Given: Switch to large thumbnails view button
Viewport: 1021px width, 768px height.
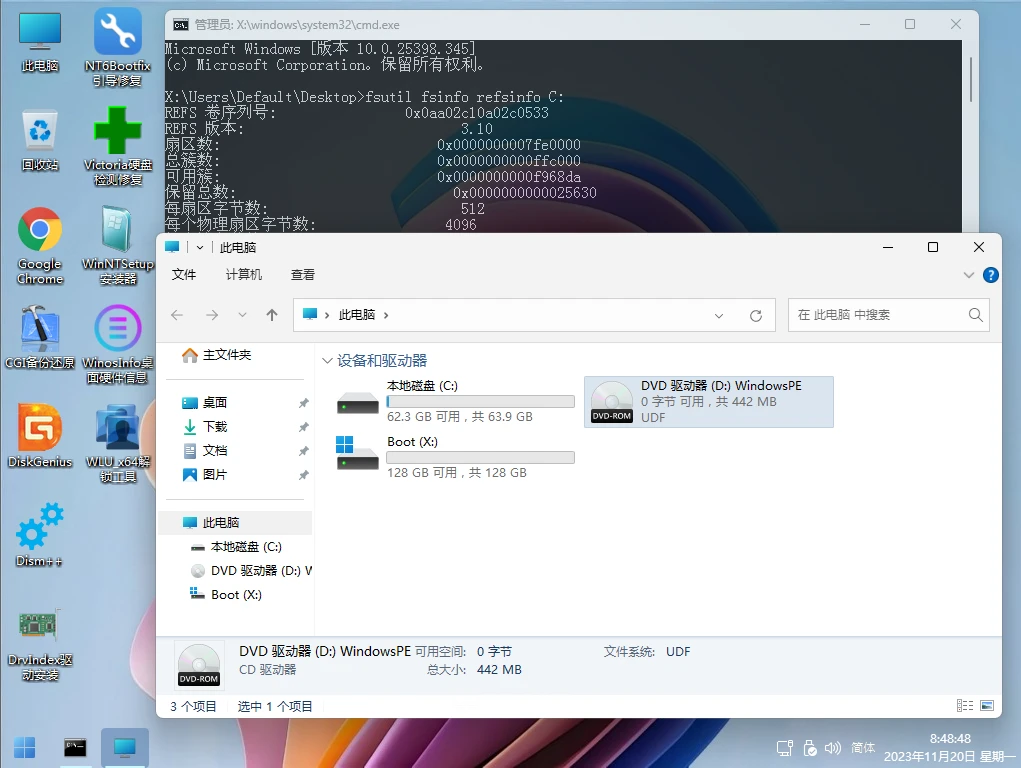Looking at the screenshot, I should pyautogui.click(x=987, y=706).
